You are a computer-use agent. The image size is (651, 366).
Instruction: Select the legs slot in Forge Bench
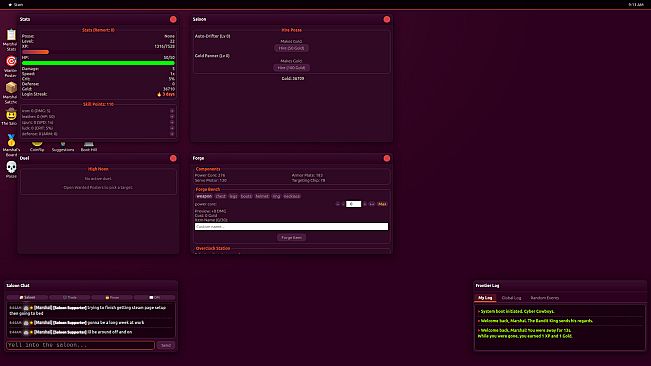click(233, 196)
